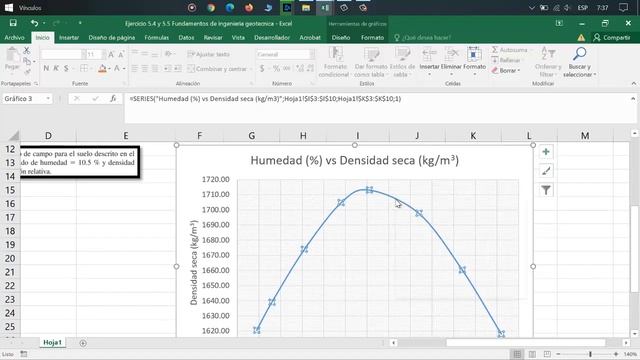Open the Archivo menu
This screenshot has width=640, height=360.
point(14,38)
